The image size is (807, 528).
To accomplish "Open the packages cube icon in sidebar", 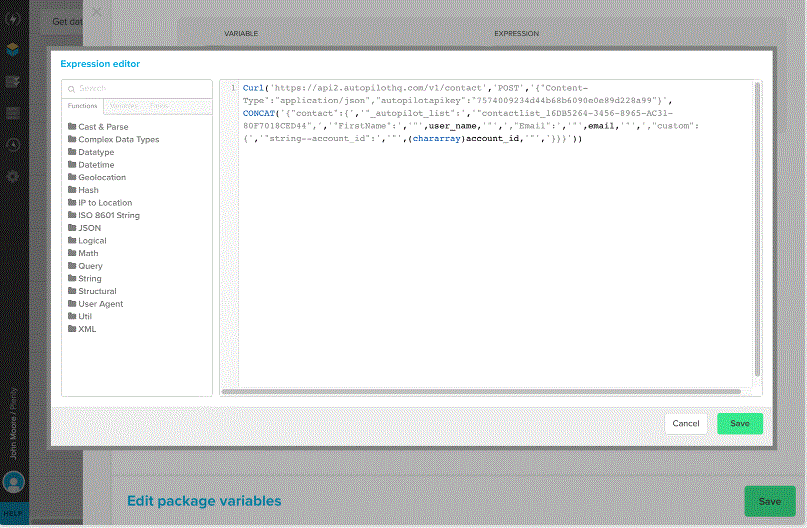I will tap(12, 49).
